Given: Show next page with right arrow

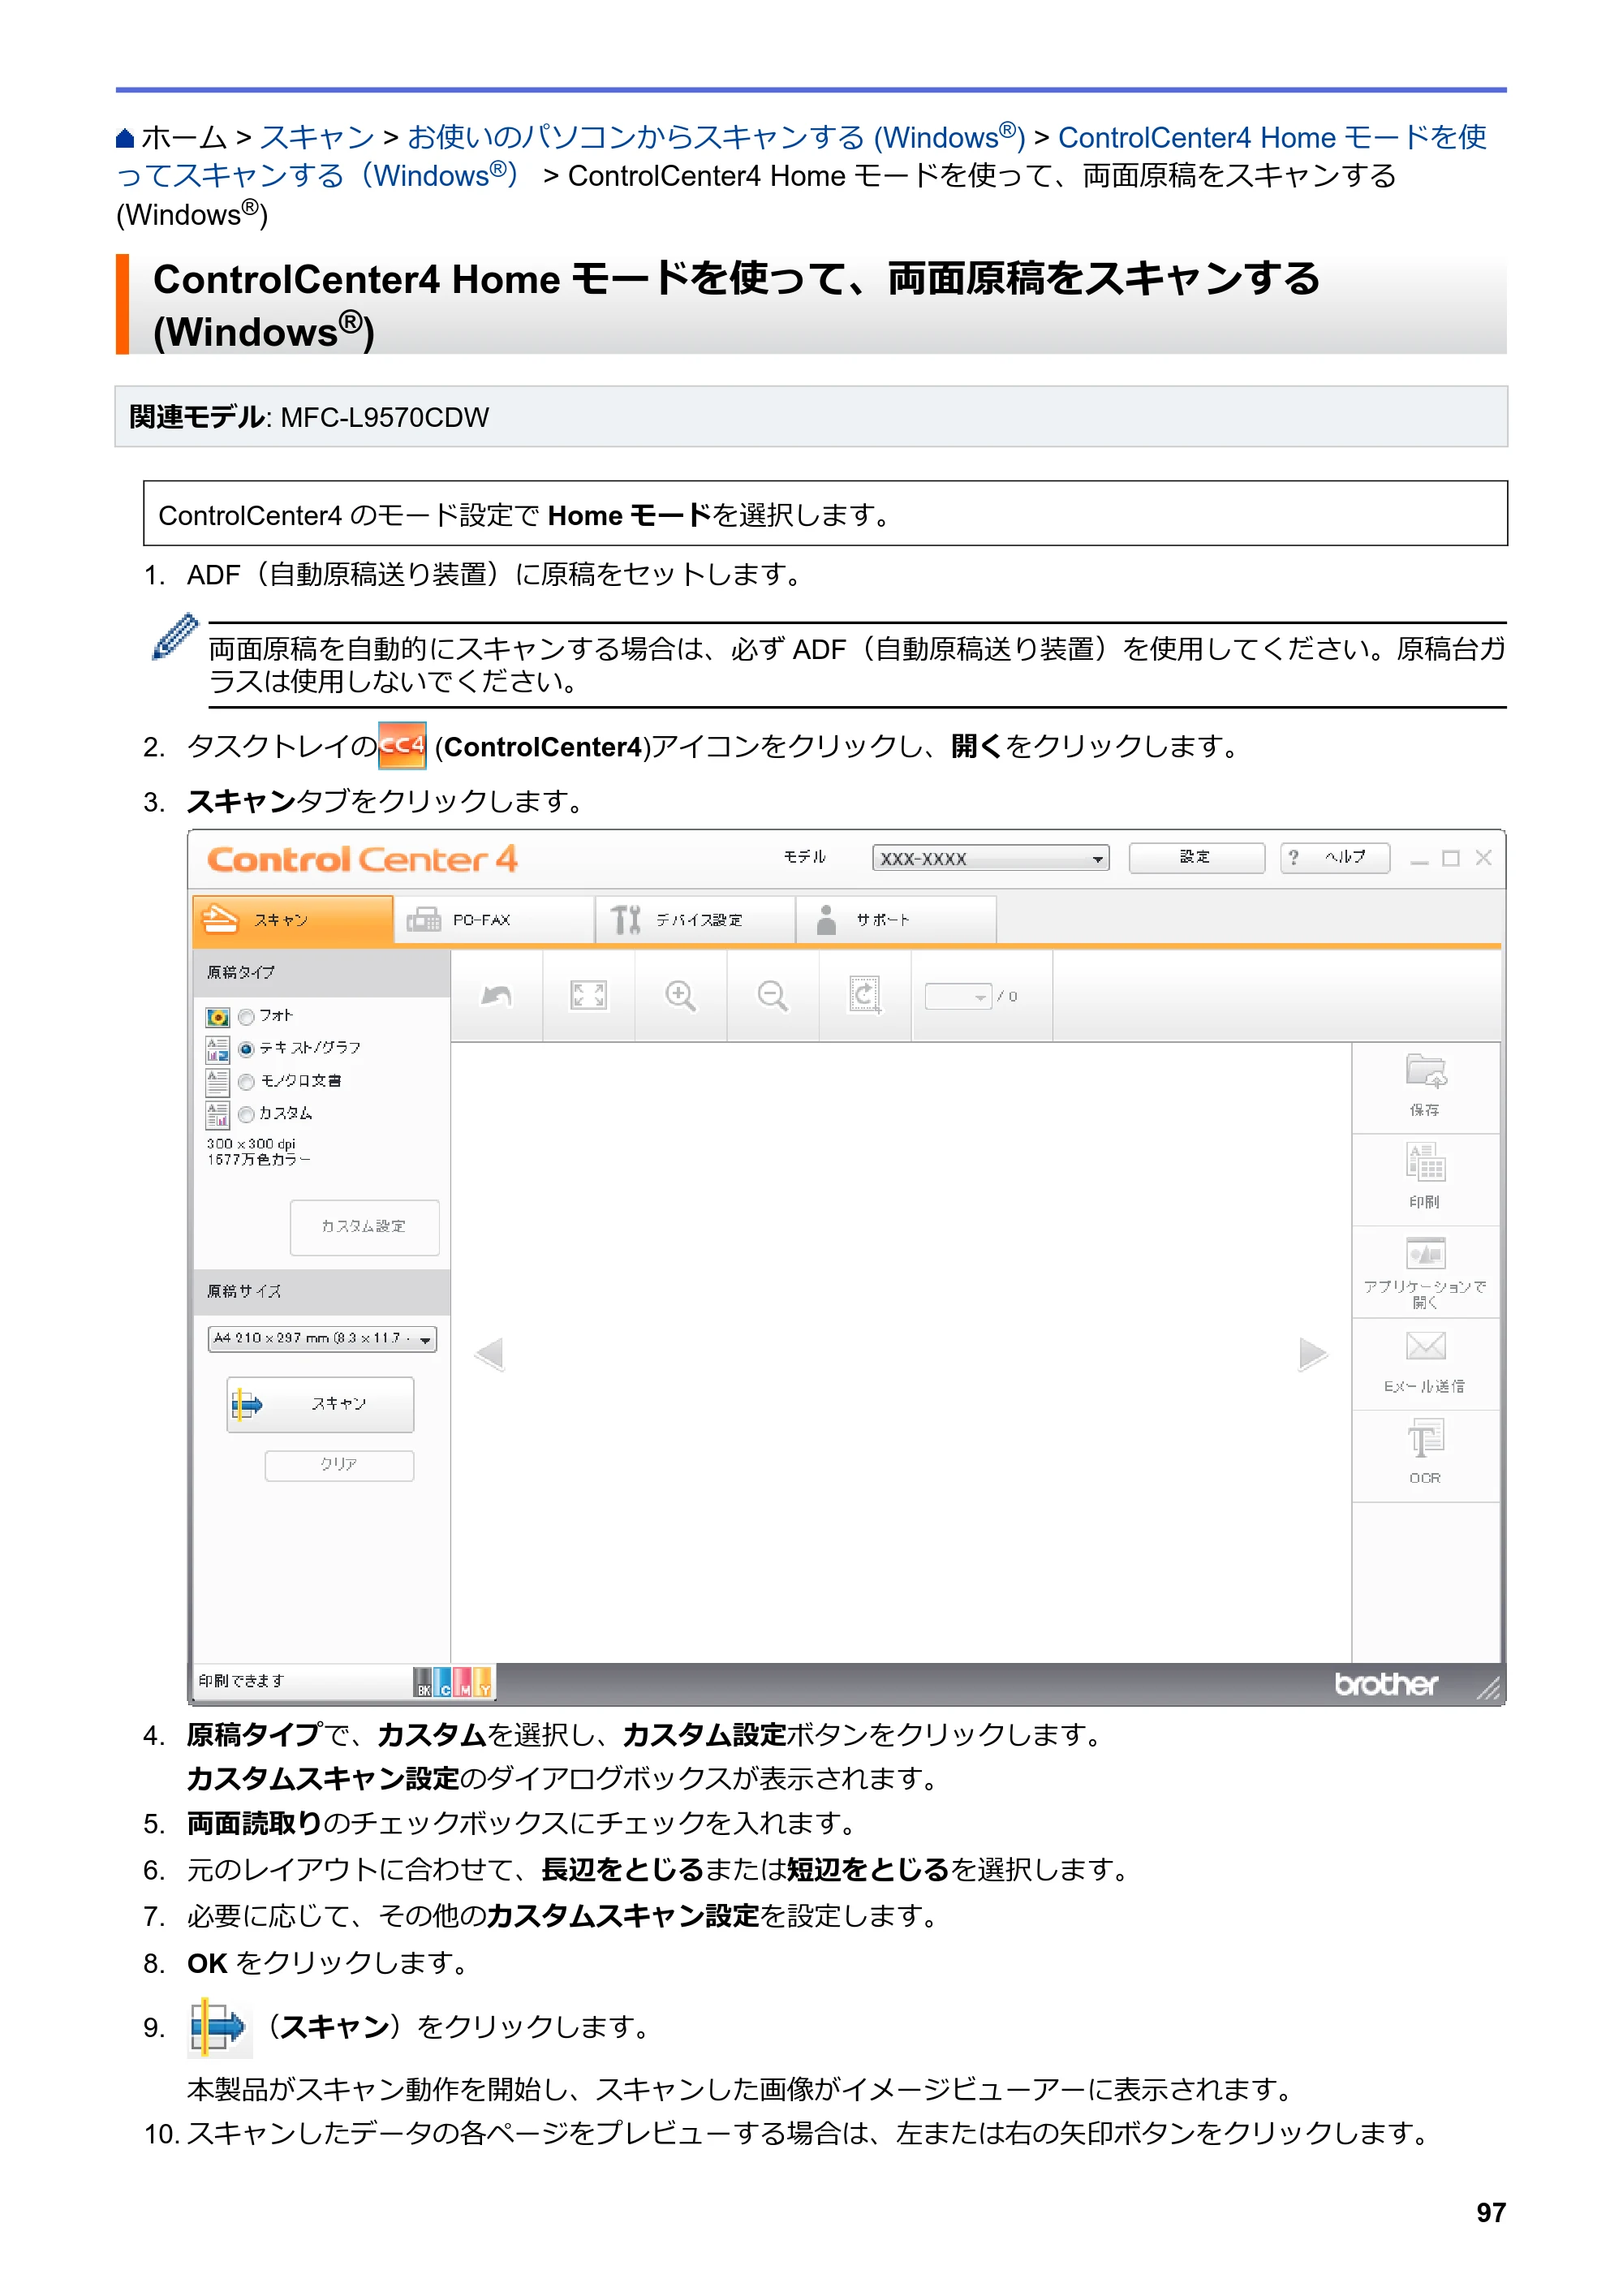Looking at the screenshot, I should click(1313, 1354).
